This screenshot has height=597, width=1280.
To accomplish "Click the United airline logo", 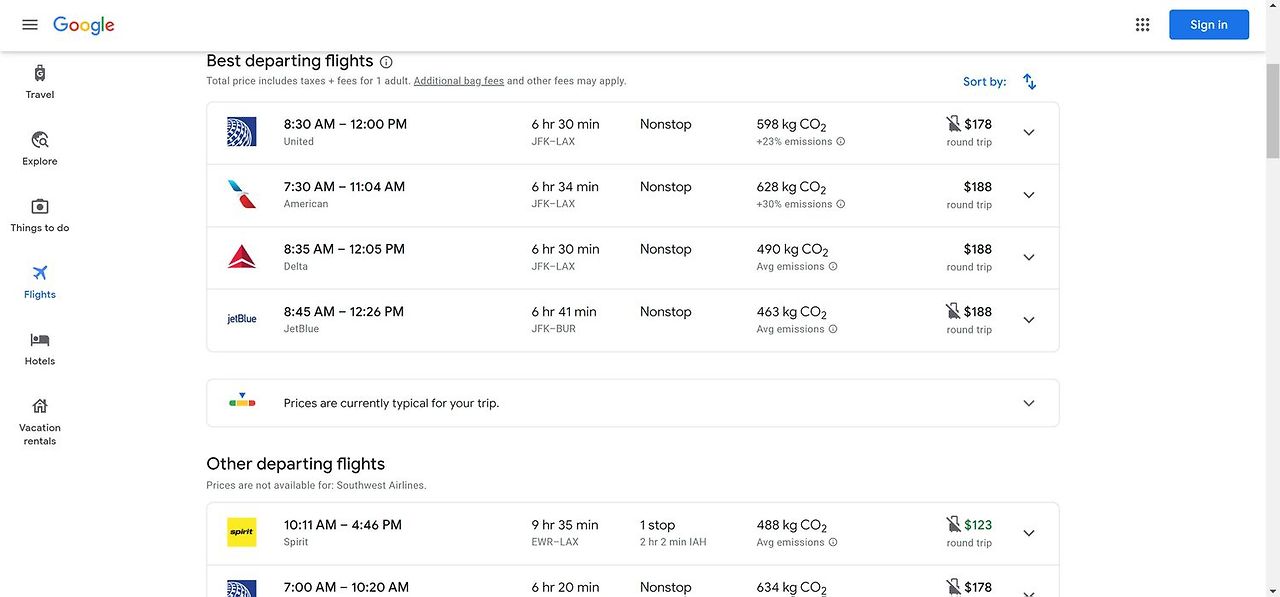I will coord(242,132).
